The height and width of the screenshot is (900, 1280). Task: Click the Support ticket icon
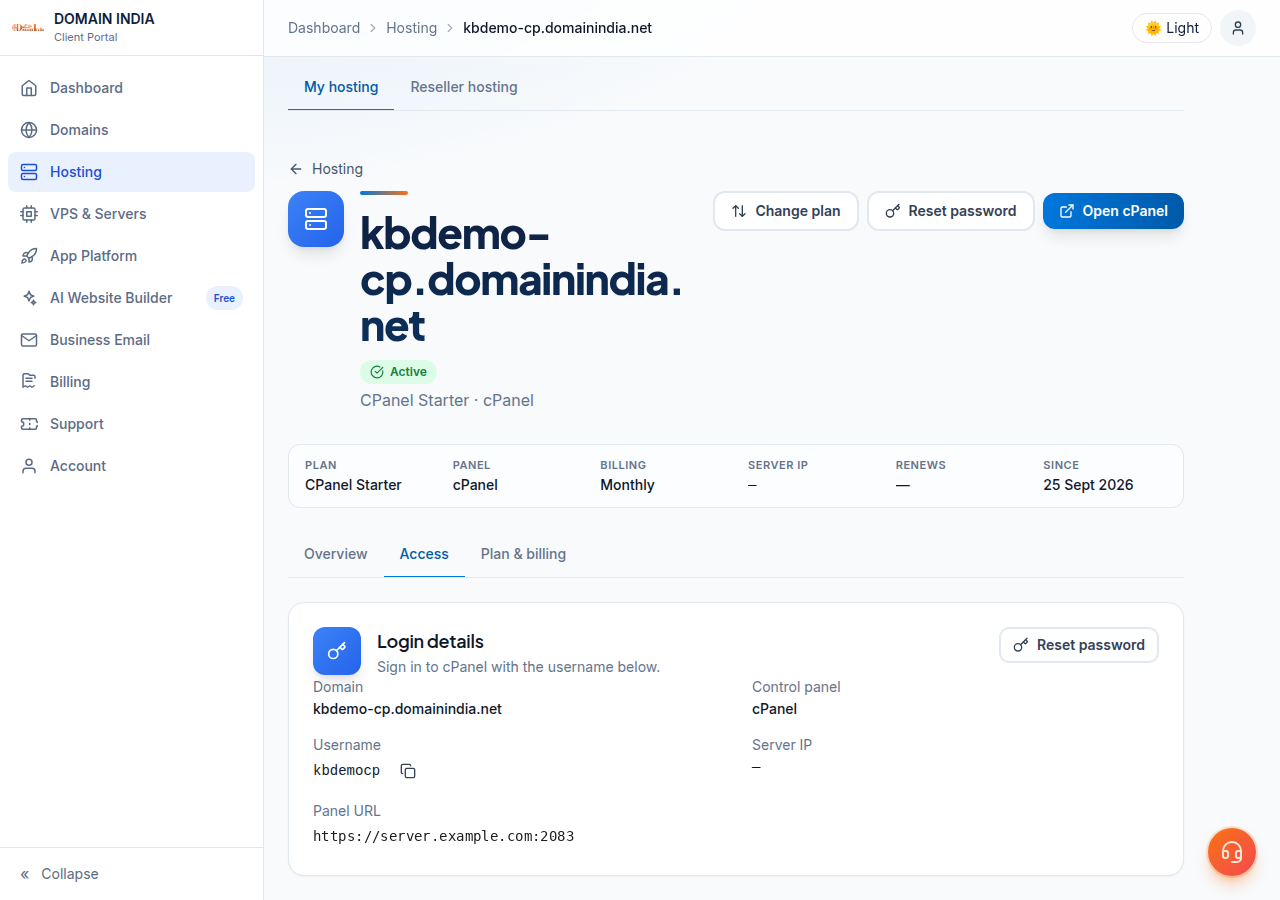coord(29,424)
